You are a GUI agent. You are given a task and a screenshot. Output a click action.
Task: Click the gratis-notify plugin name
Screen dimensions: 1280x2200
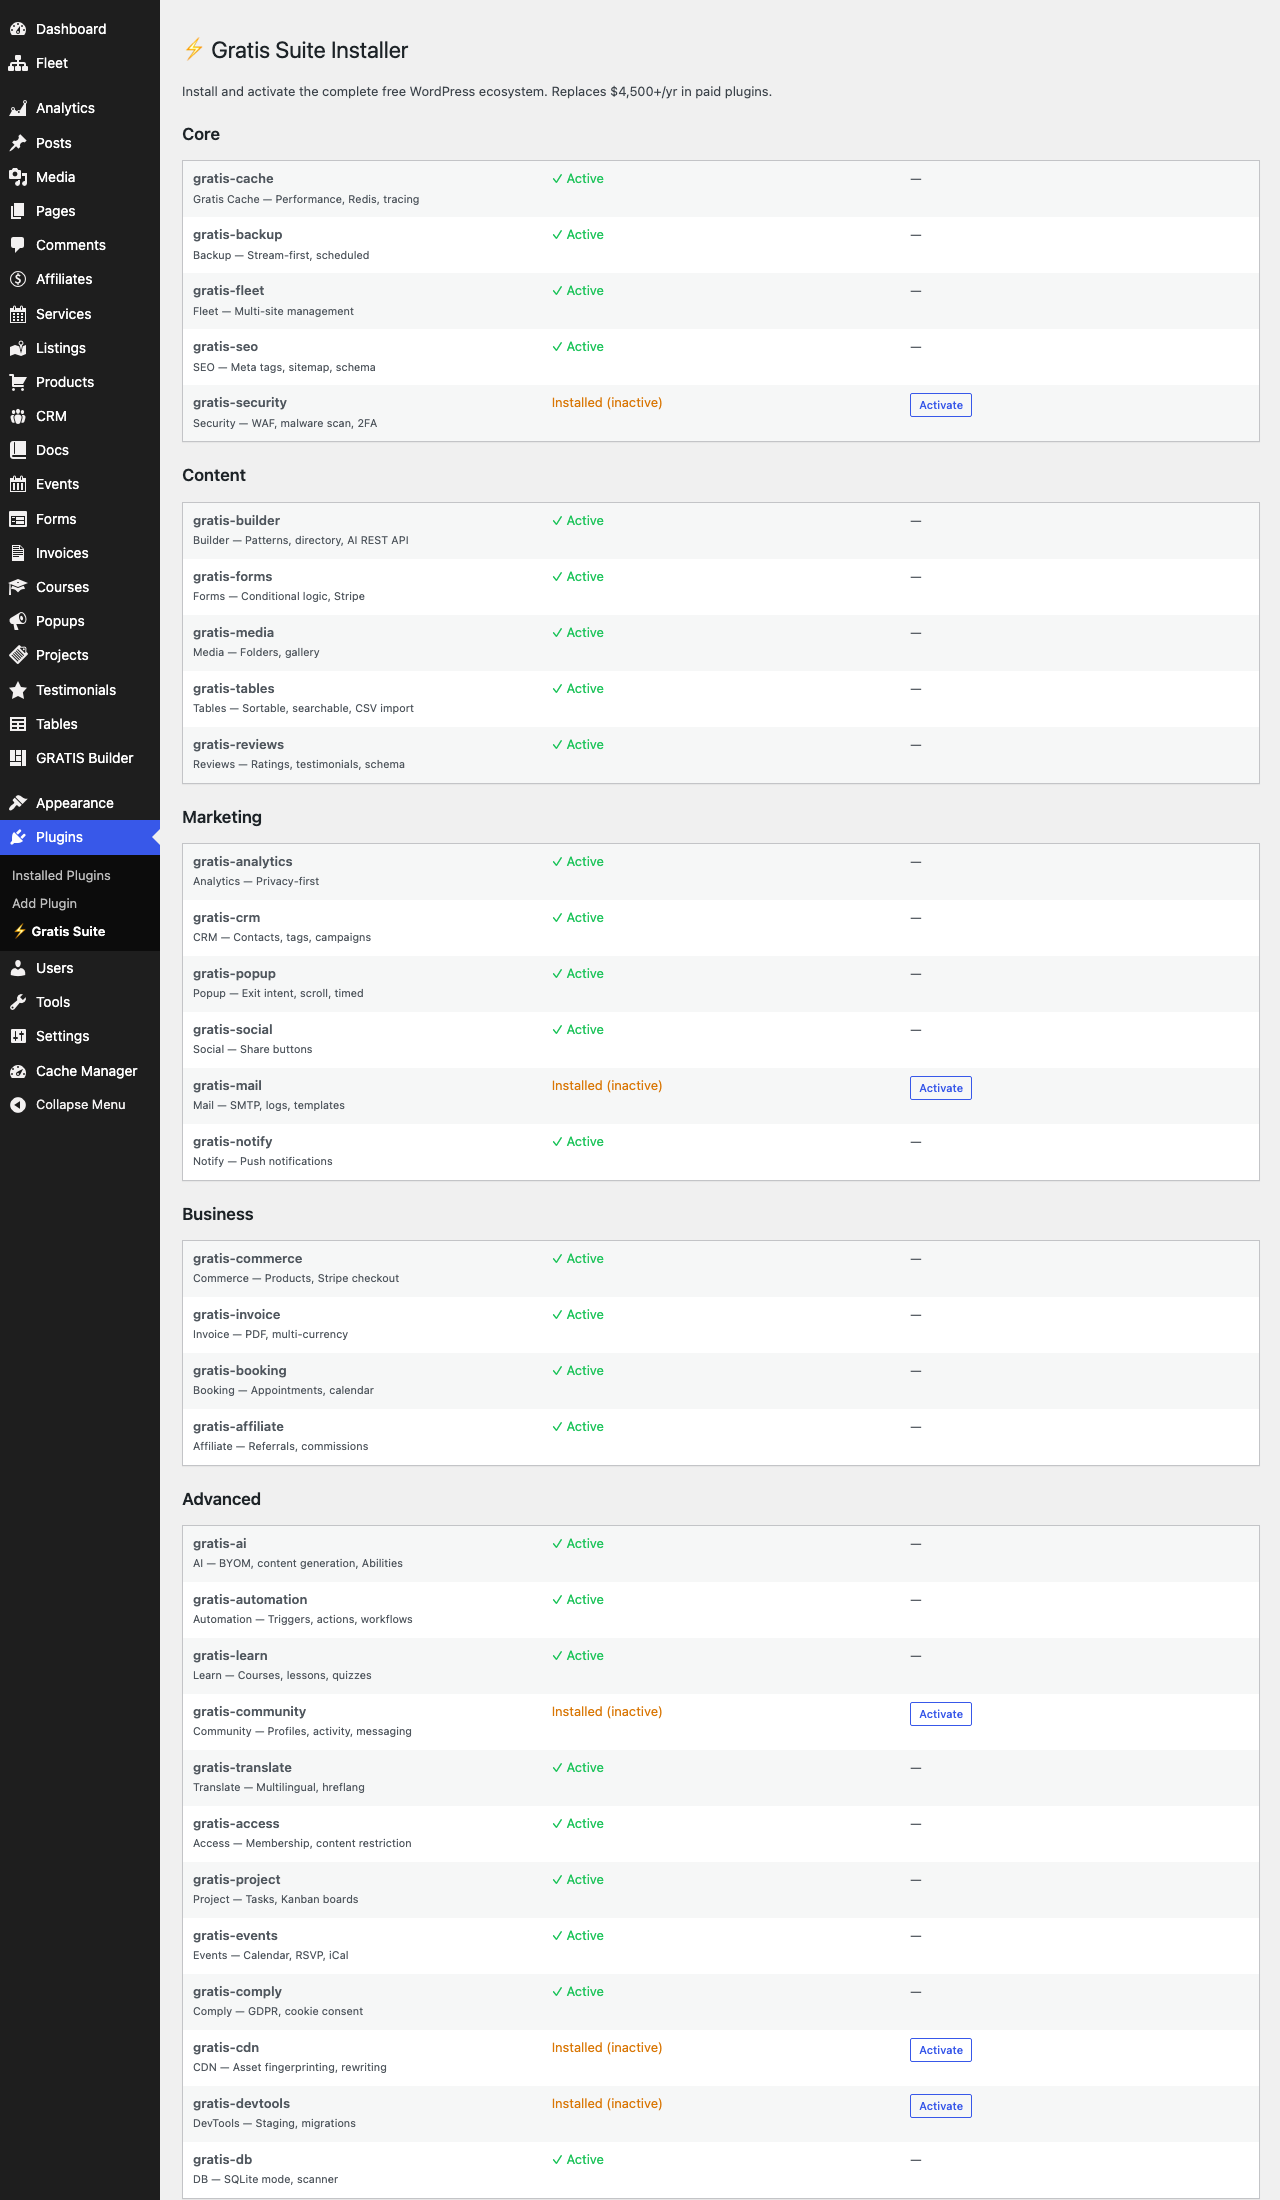232,1142
